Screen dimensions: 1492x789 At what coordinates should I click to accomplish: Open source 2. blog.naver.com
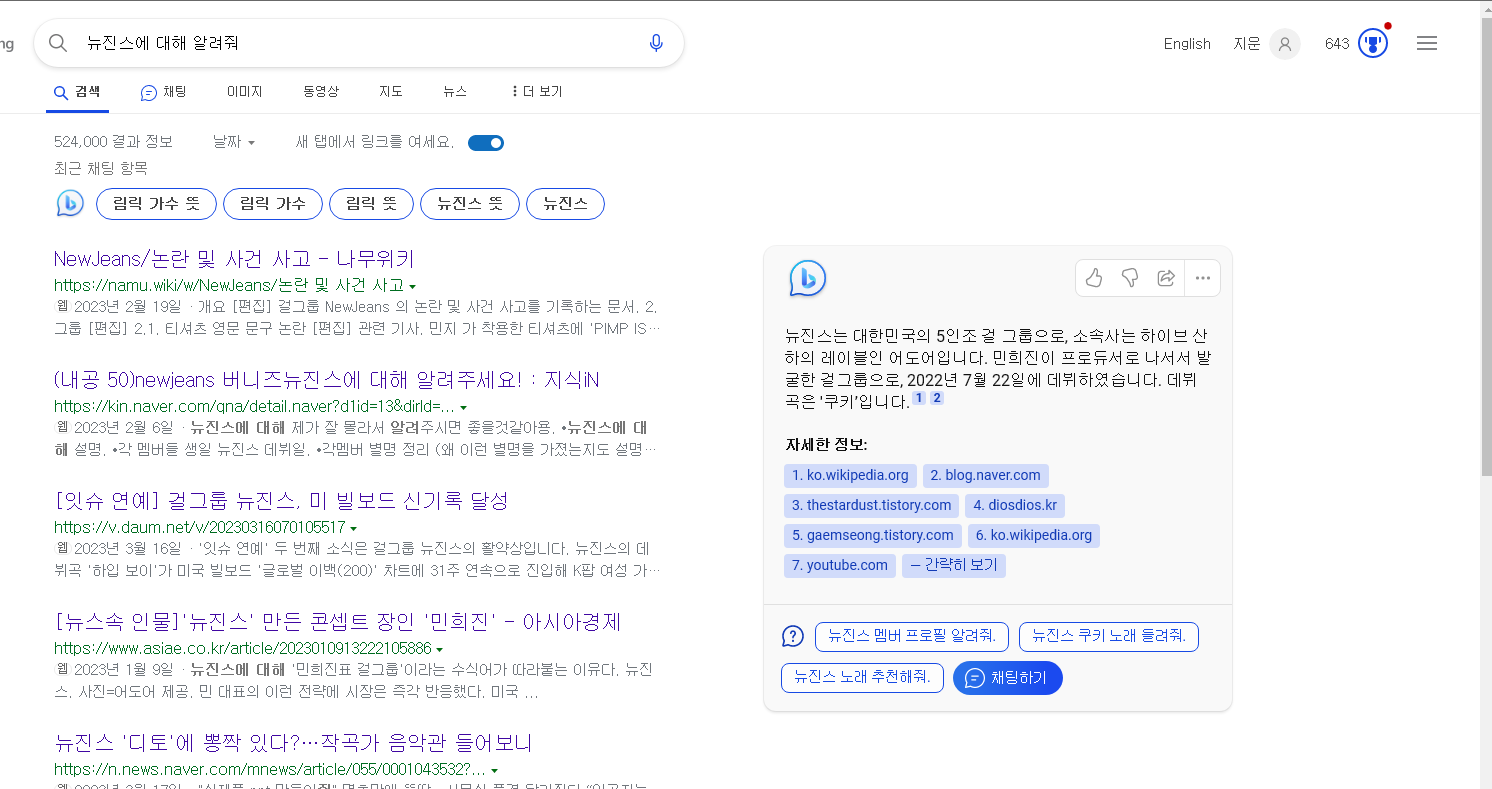point(985,475)
